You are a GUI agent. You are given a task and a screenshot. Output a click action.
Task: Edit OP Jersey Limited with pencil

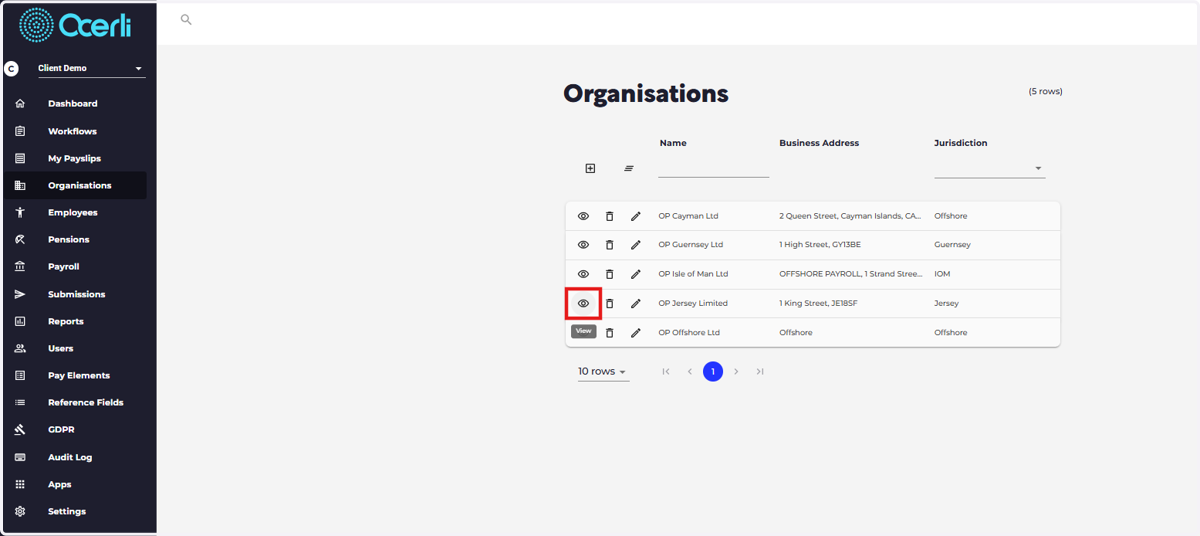click(x=635, y=303)
